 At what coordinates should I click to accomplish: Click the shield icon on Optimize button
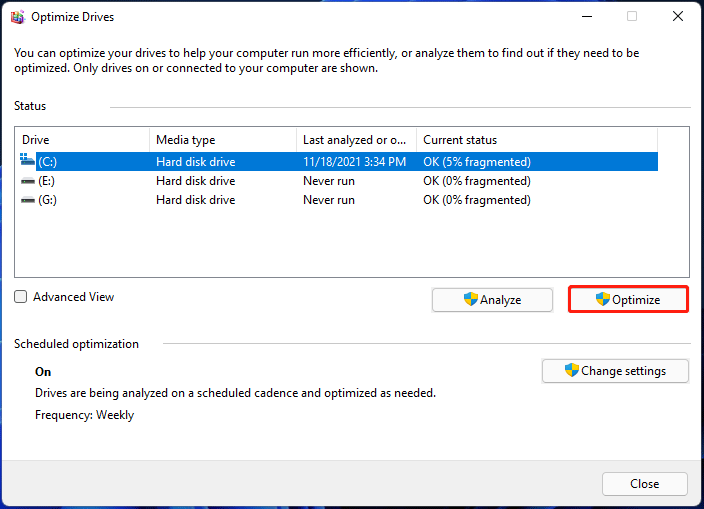[x=603, y=299]
